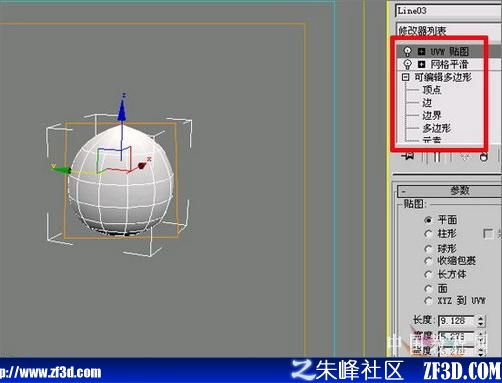Collapse the 可编辑多边形 tree node
Image resolution: width=502 pixels, height=383 pixels.
click(405, 77)
